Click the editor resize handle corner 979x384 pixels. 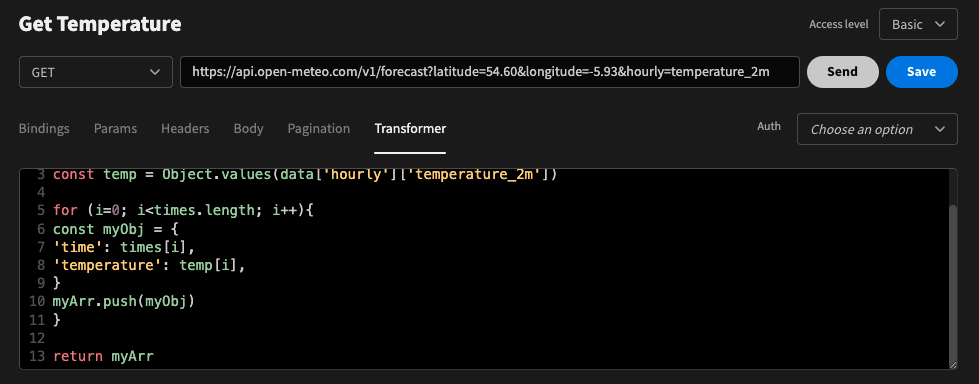point(953,365)
